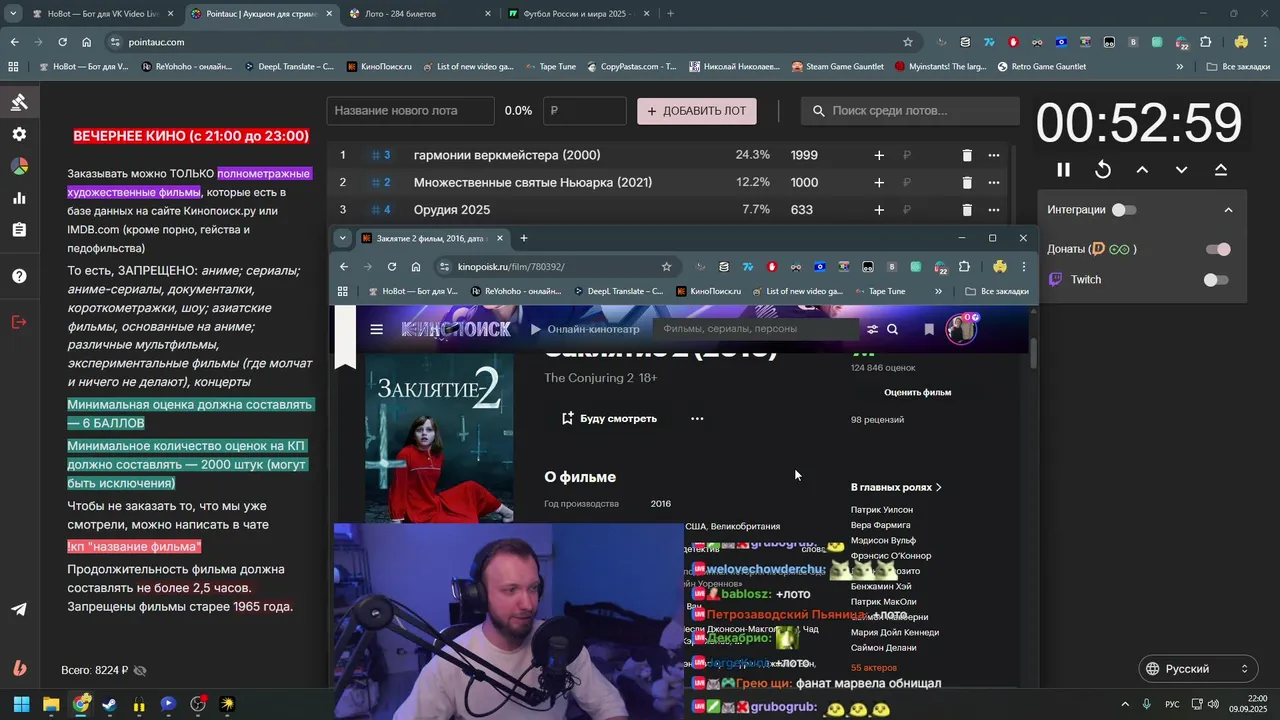
Task: Reset the auction timer
Action: tap(1103, 170)
